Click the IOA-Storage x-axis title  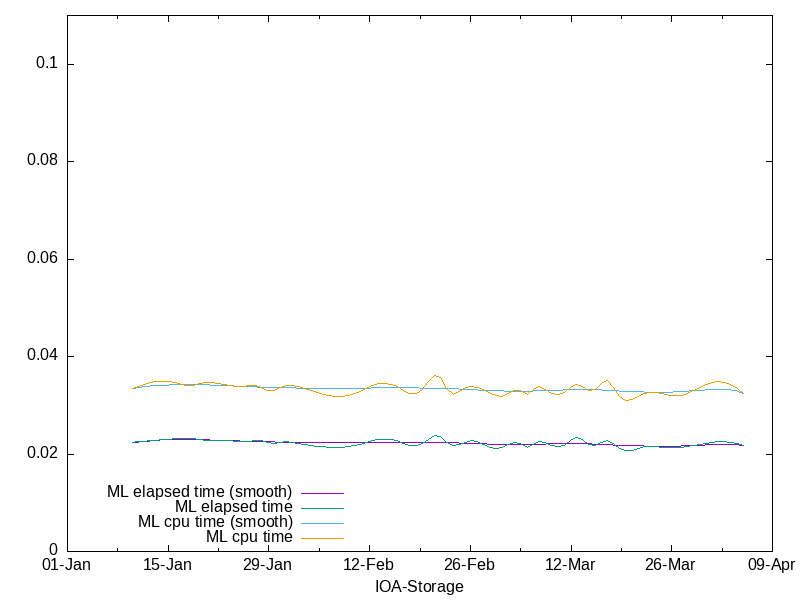tap(419, 587)
